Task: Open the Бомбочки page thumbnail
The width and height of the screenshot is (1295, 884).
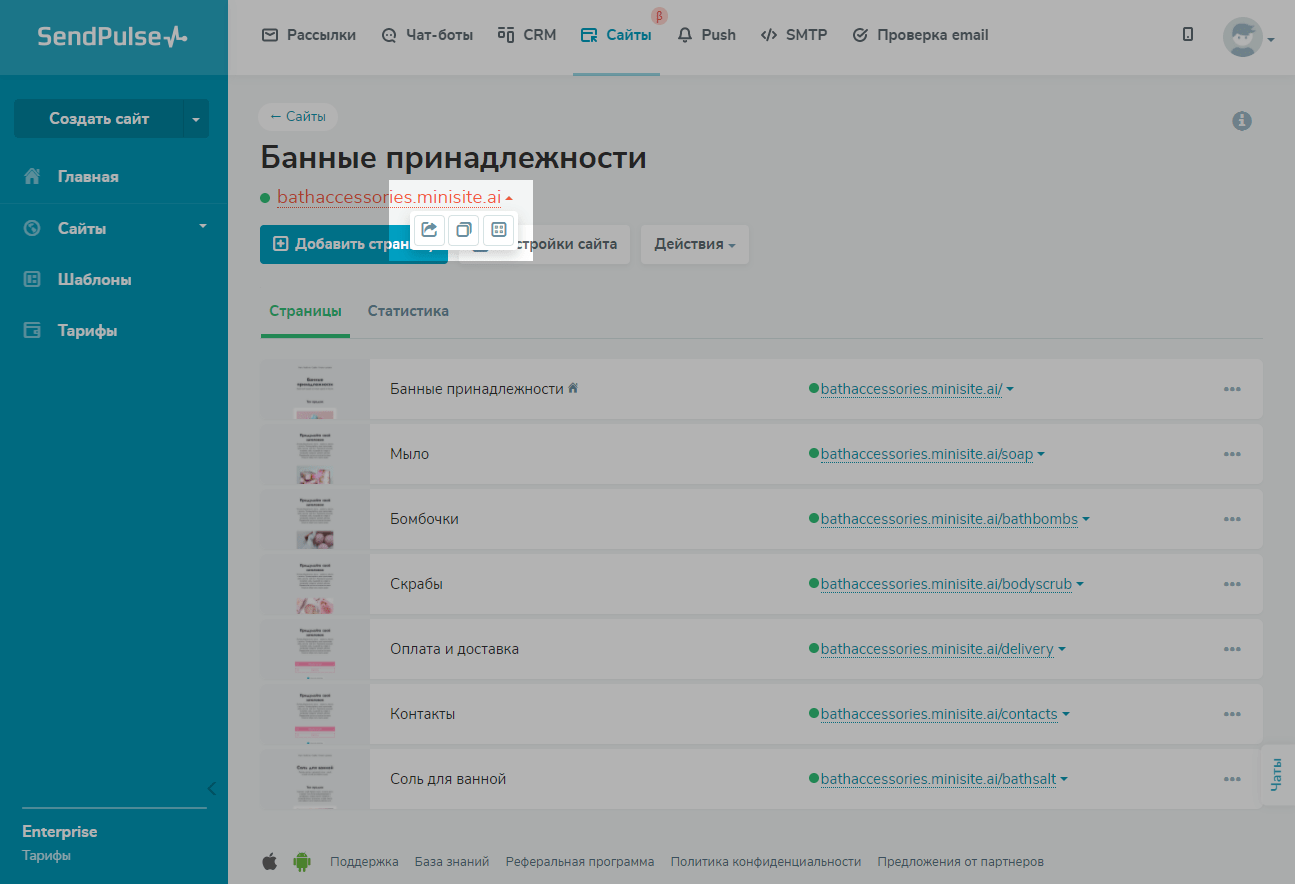Action: click(314, 519)
